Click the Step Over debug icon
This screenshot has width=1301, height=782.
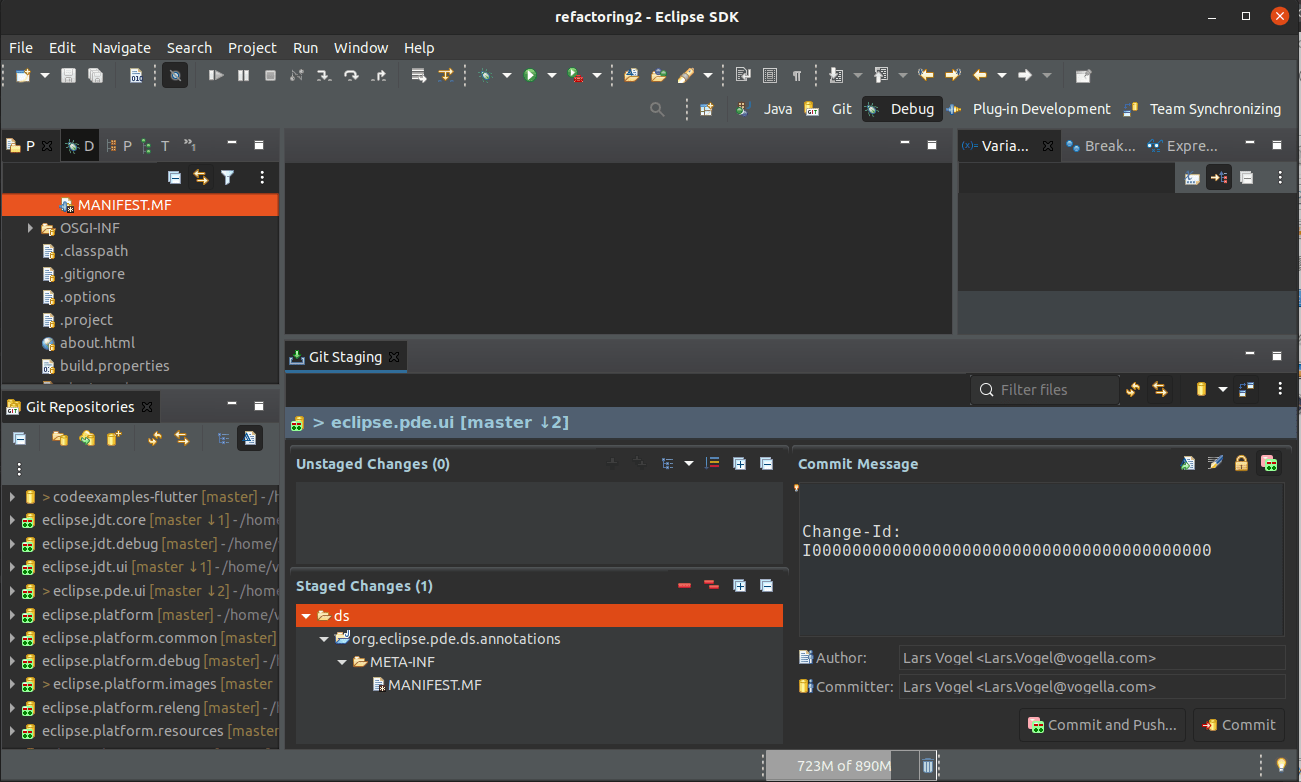coord(349,75)
